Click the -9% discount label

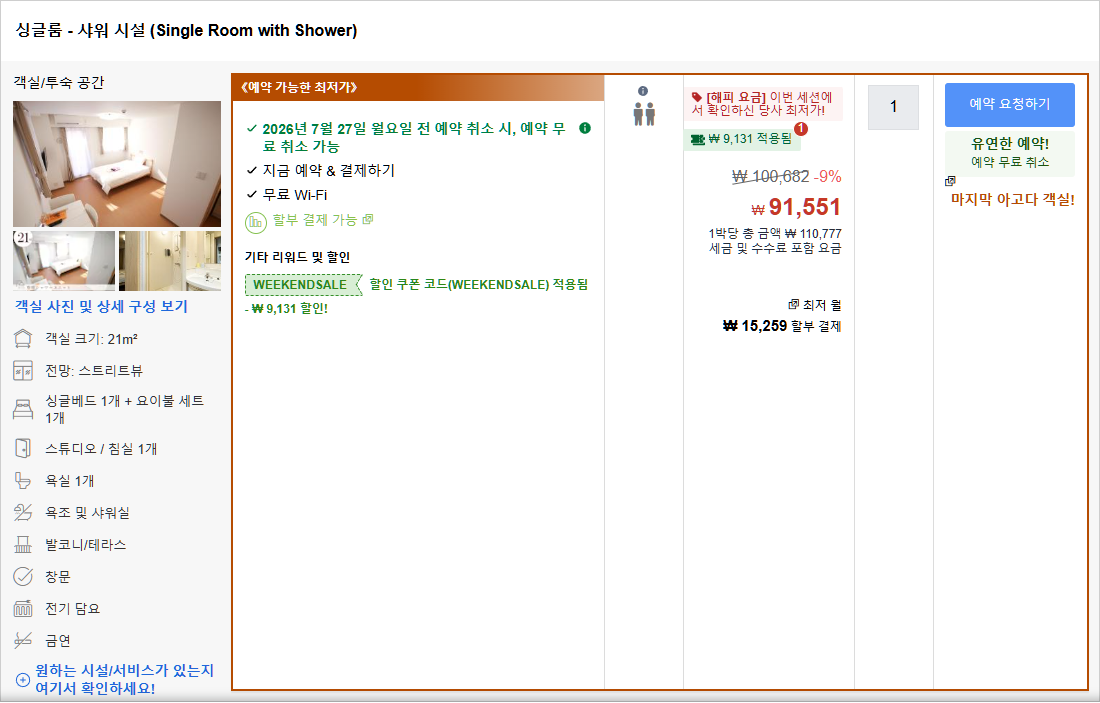(x=827, y=176)
